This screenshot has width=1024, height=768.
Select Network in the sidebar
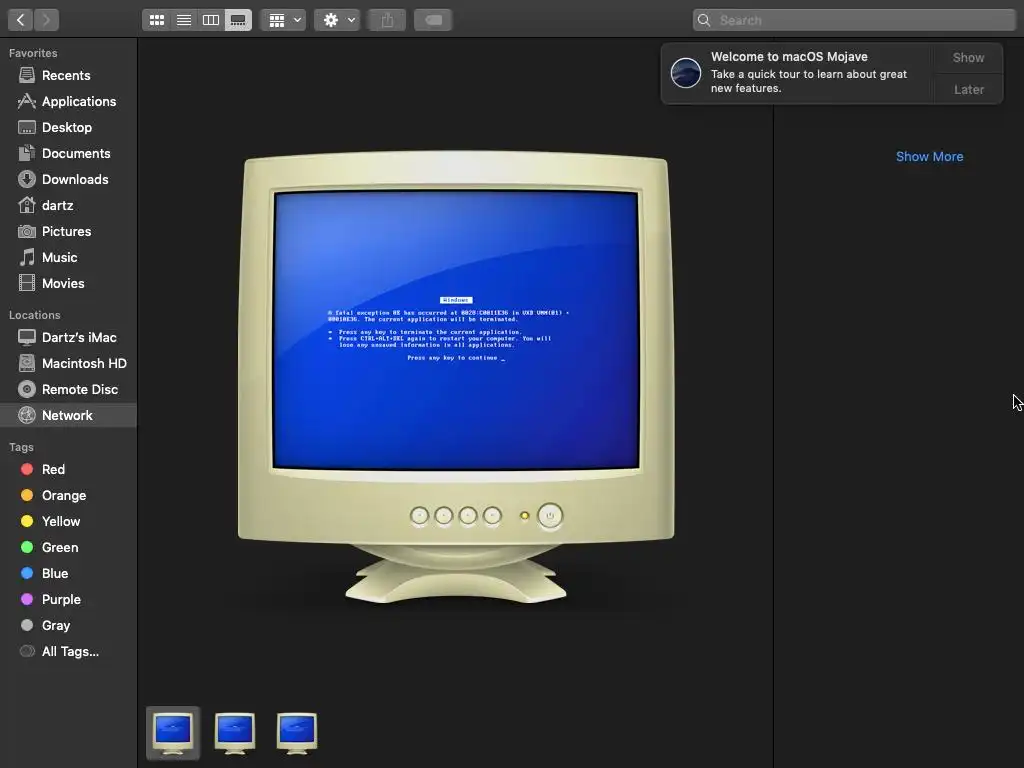tap(69, 415)
